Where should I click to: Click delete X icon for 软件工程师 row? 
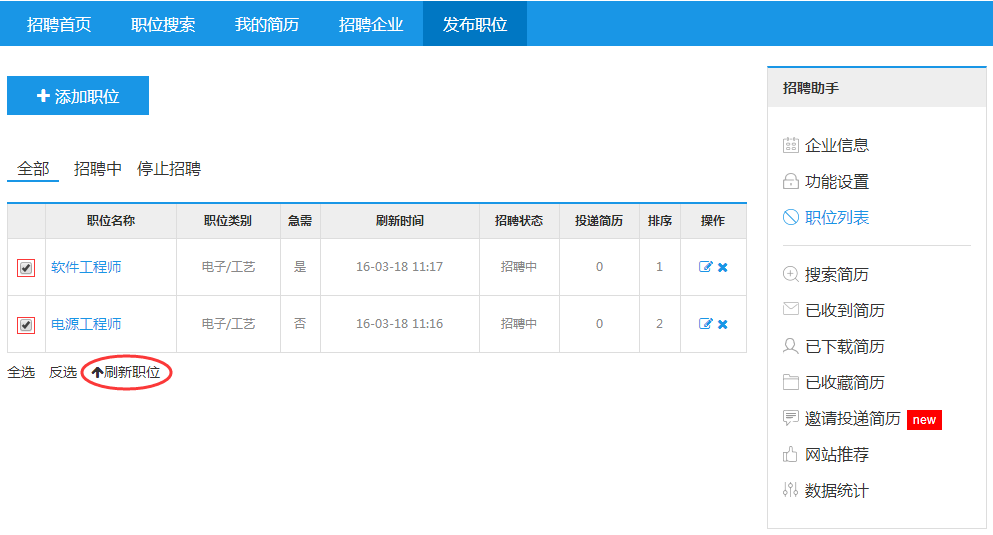click(723, 267)
